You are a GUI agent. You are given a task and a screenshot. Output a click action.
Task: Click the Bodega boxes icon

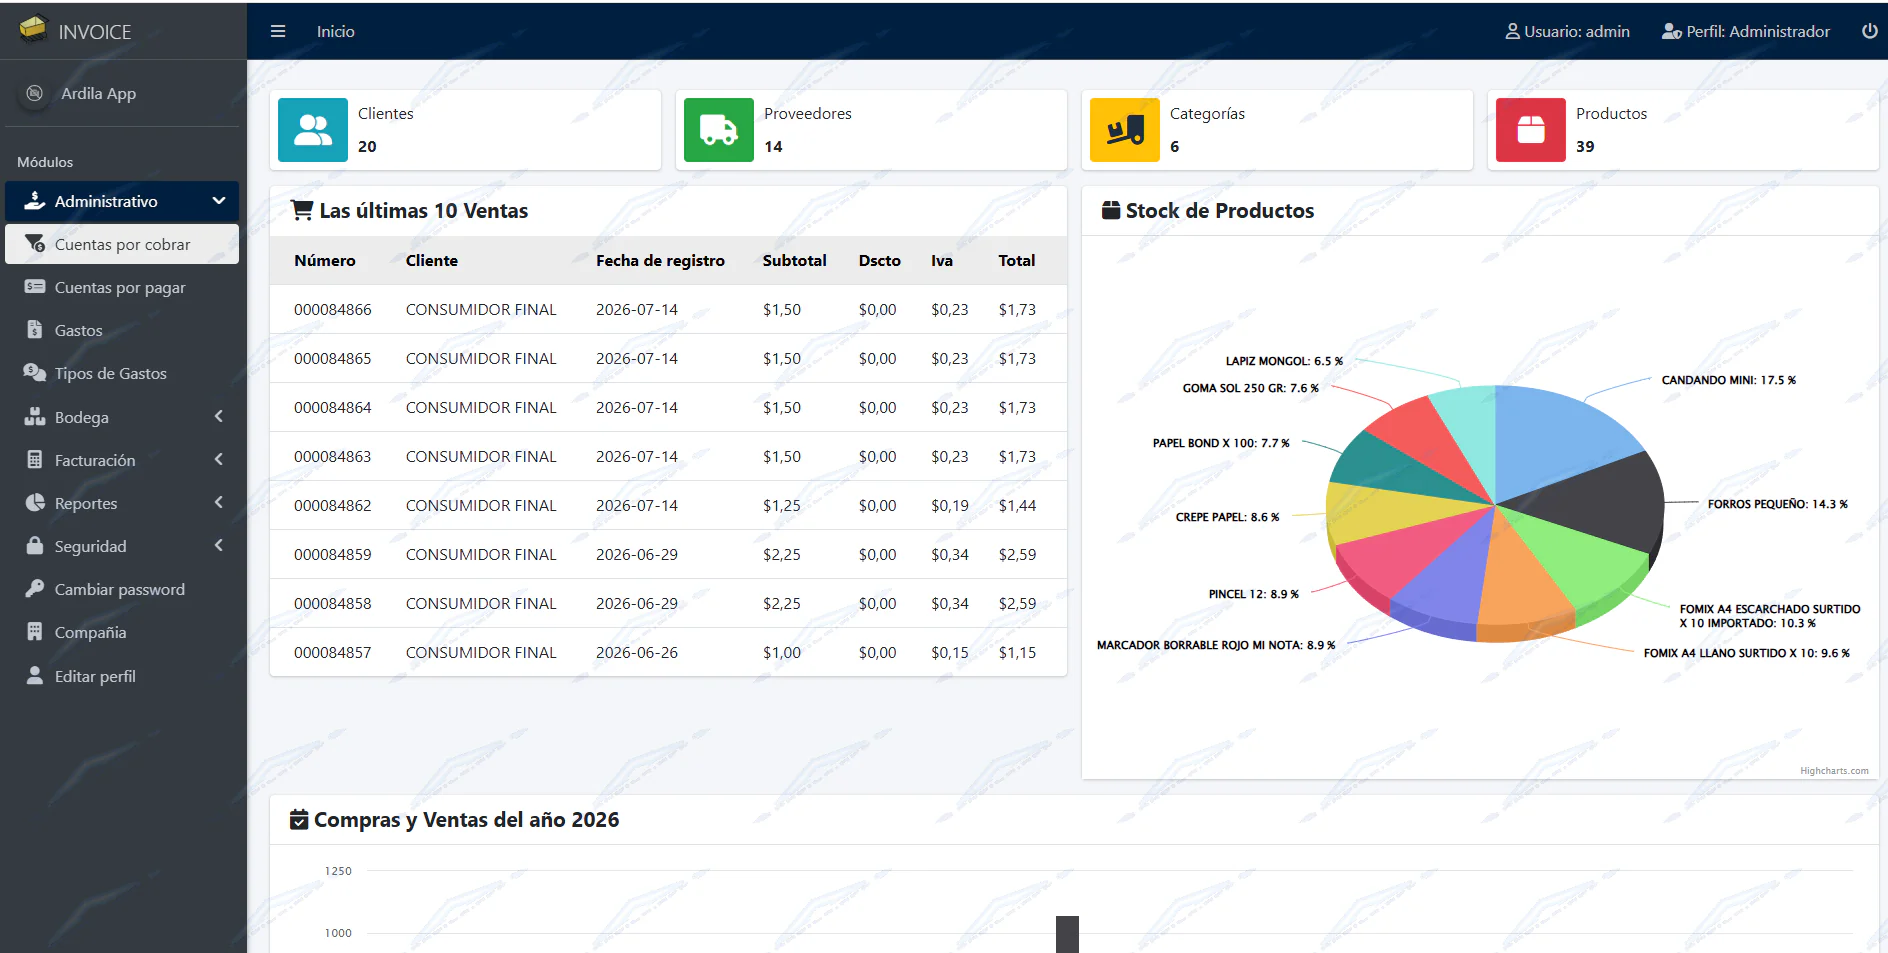coord(35,417)
